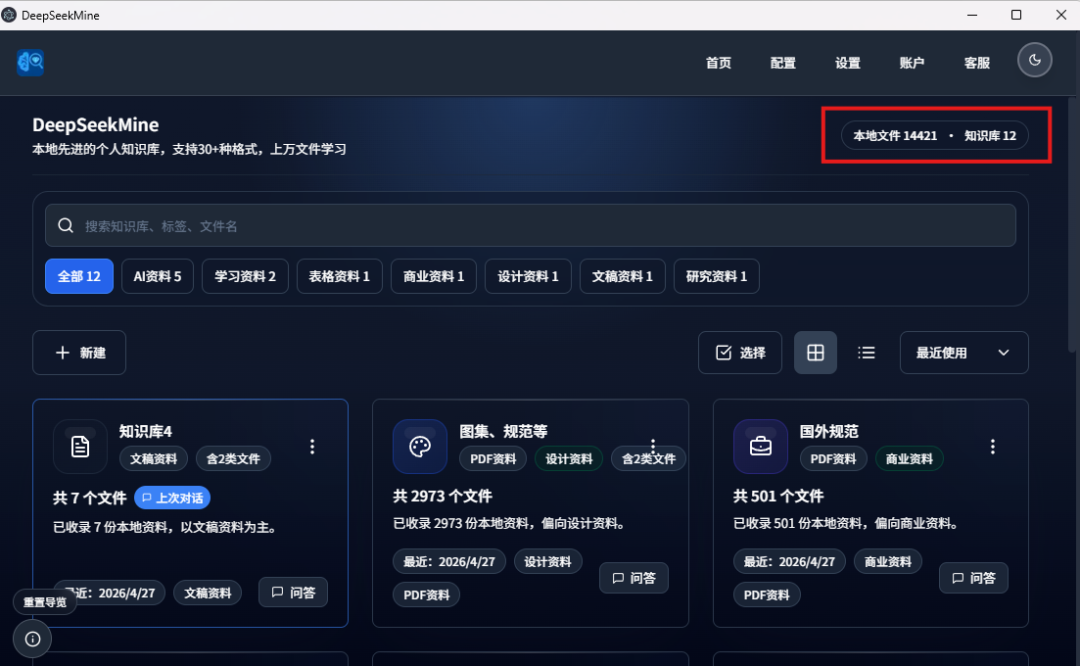This screenshot has width=1080, height=666.
Task: Click 最近: 2026/4/27 on 国外规范 card
Action: click(789, 561)
